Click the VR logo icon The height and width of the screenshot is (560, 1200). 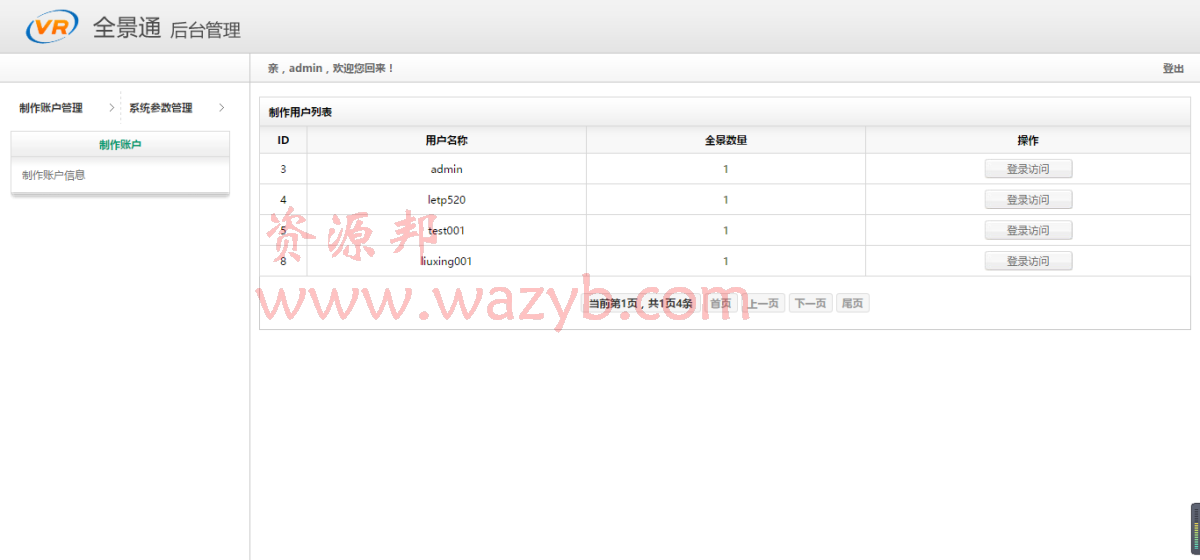click(x=52, y=26)
